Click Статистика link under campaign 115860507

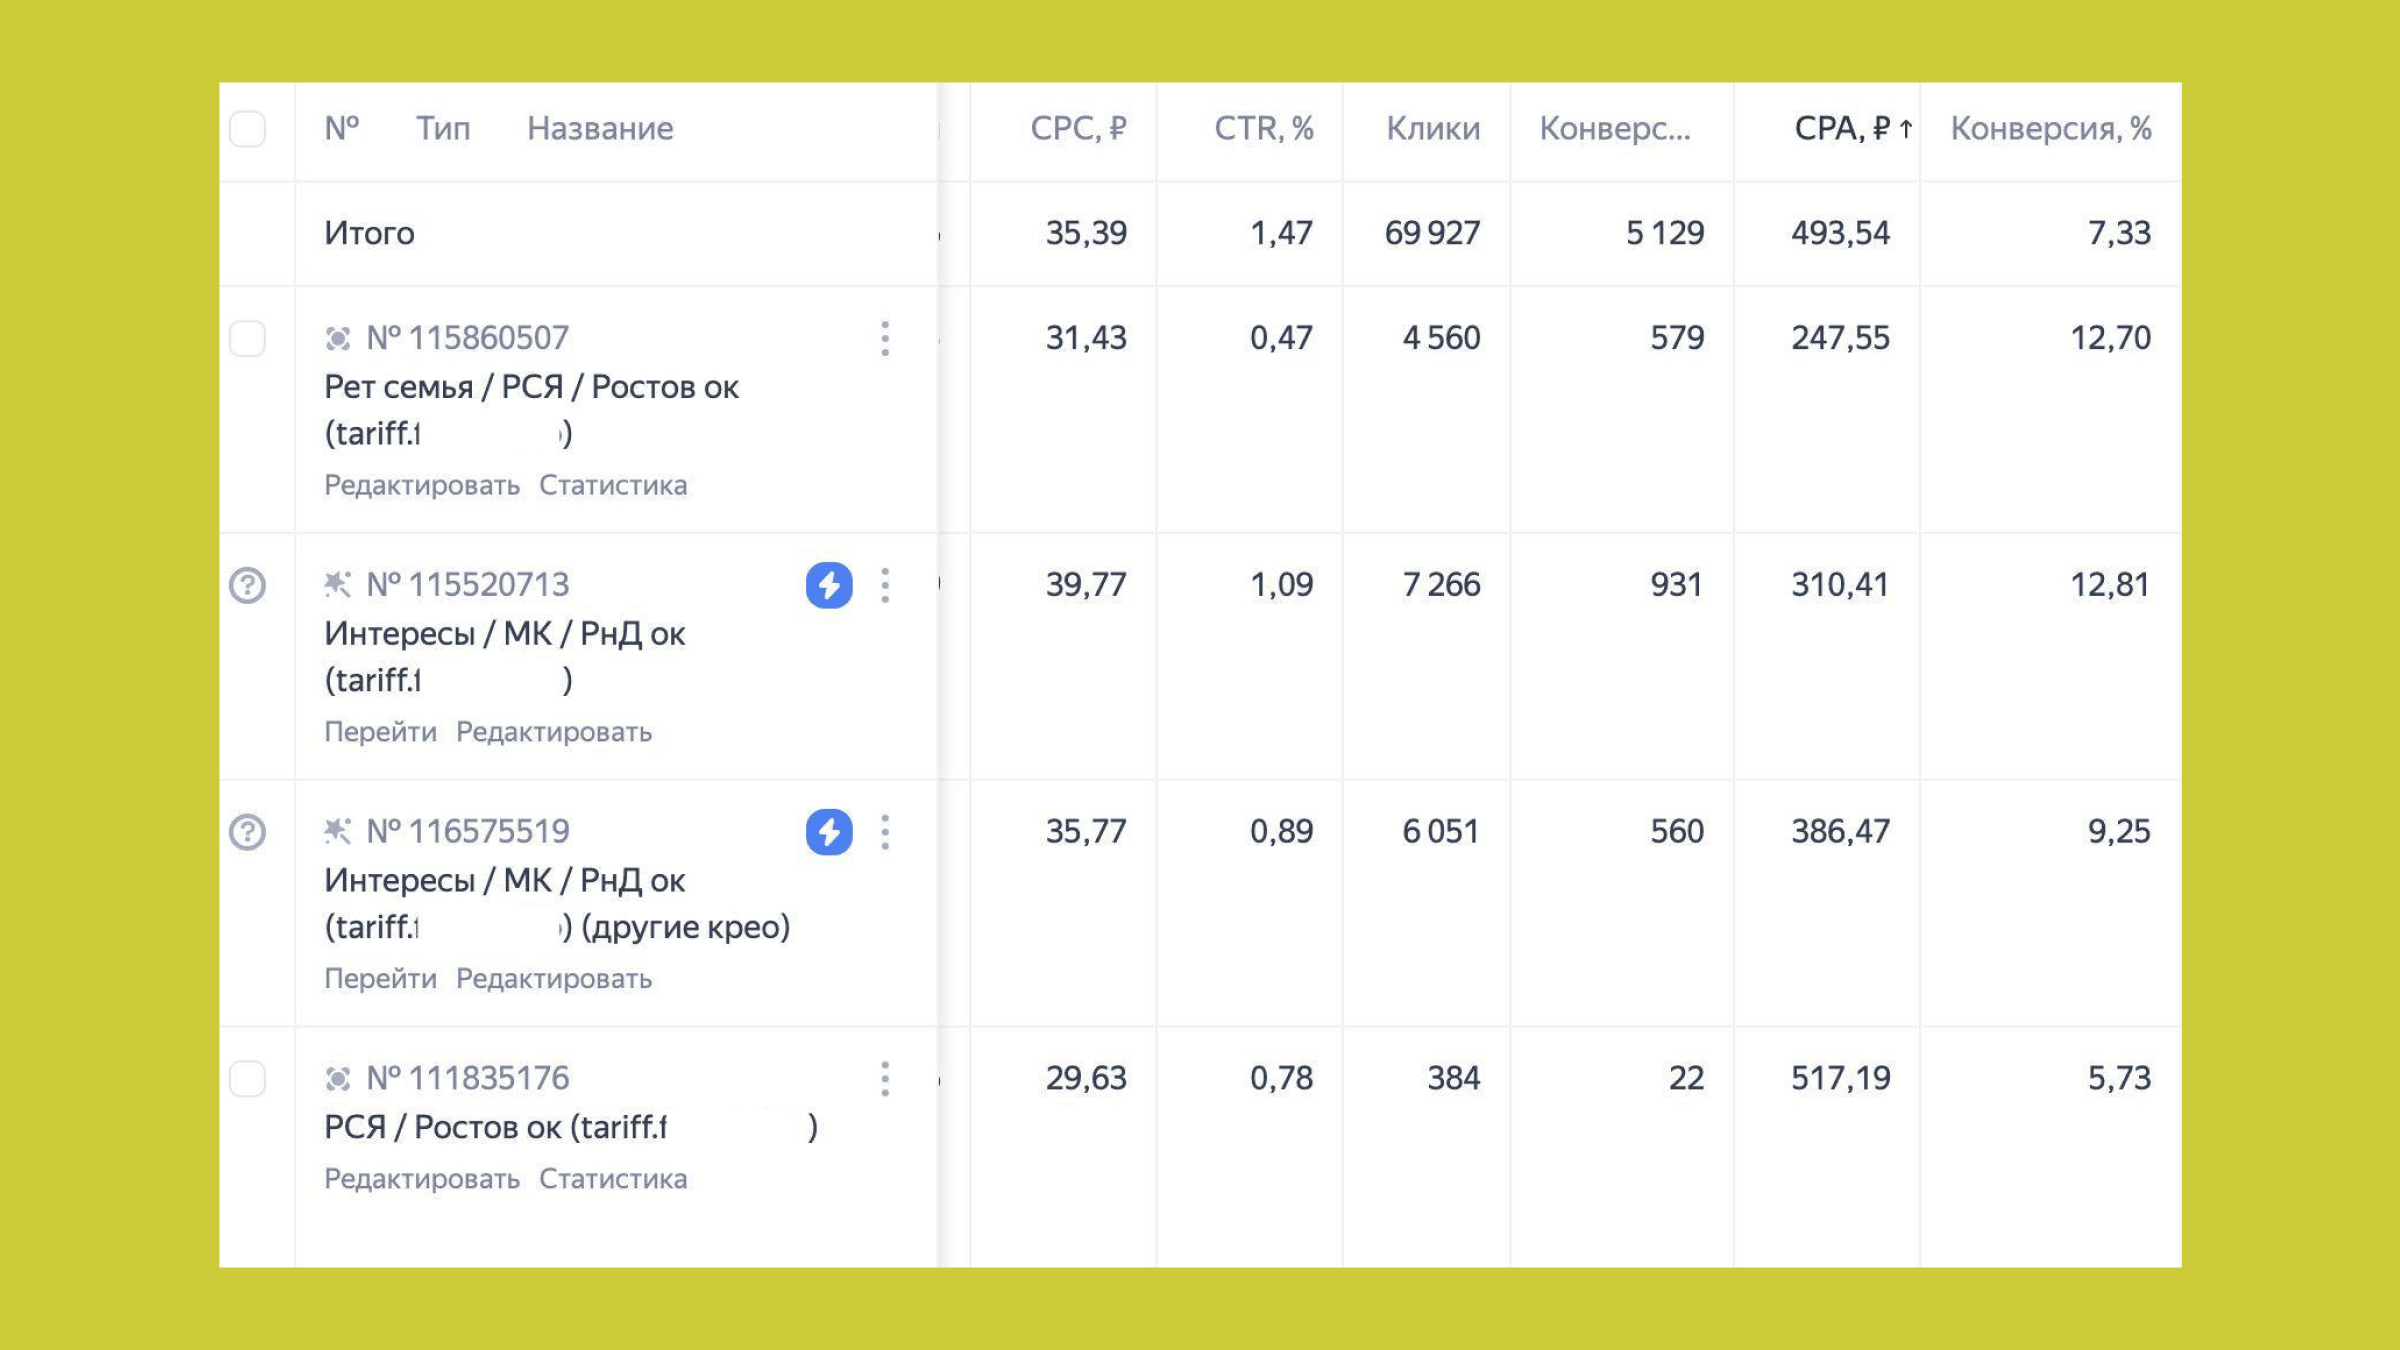coord(613,486)
